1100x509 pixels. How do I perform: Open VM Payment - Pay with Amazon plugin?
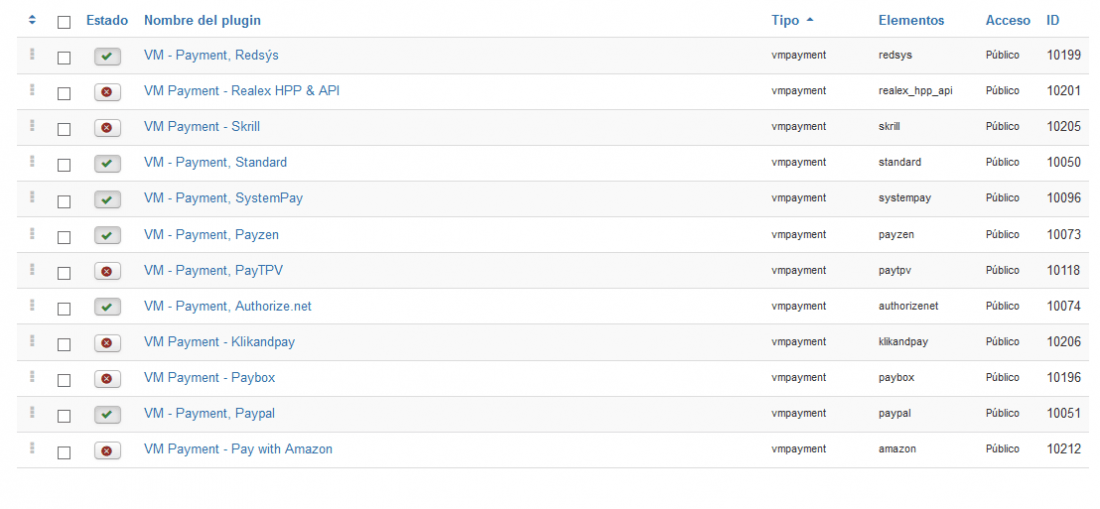tap(238, 449)
